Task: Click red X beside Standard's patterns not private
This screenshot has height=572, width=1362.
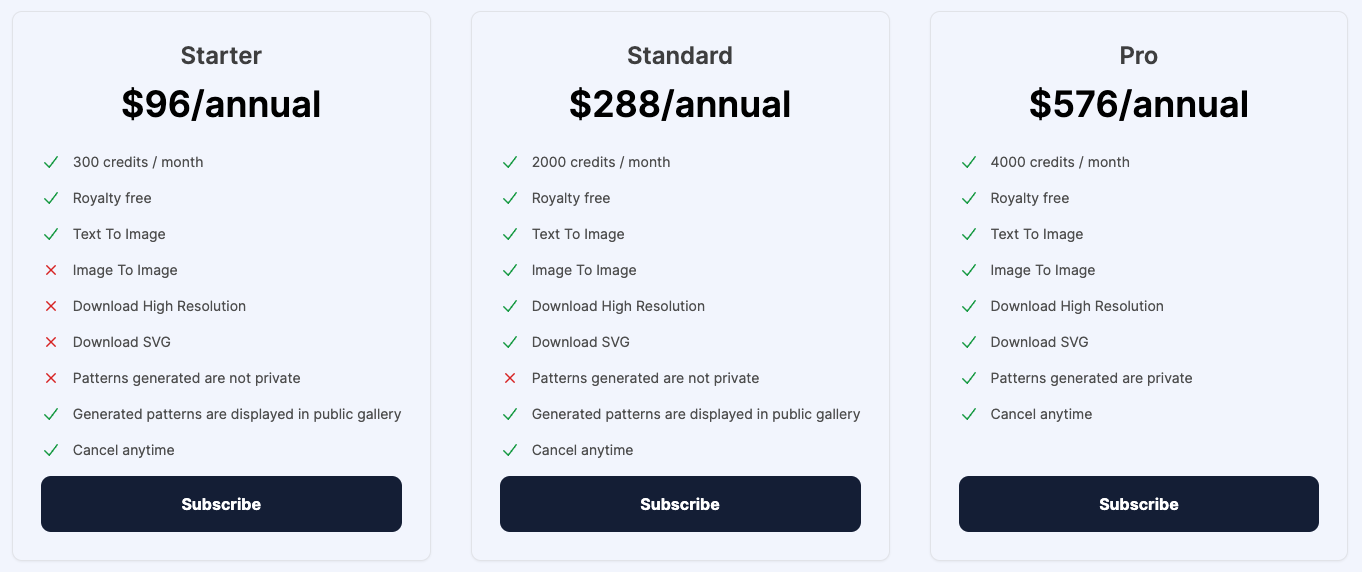Action: tap(510, 378)
